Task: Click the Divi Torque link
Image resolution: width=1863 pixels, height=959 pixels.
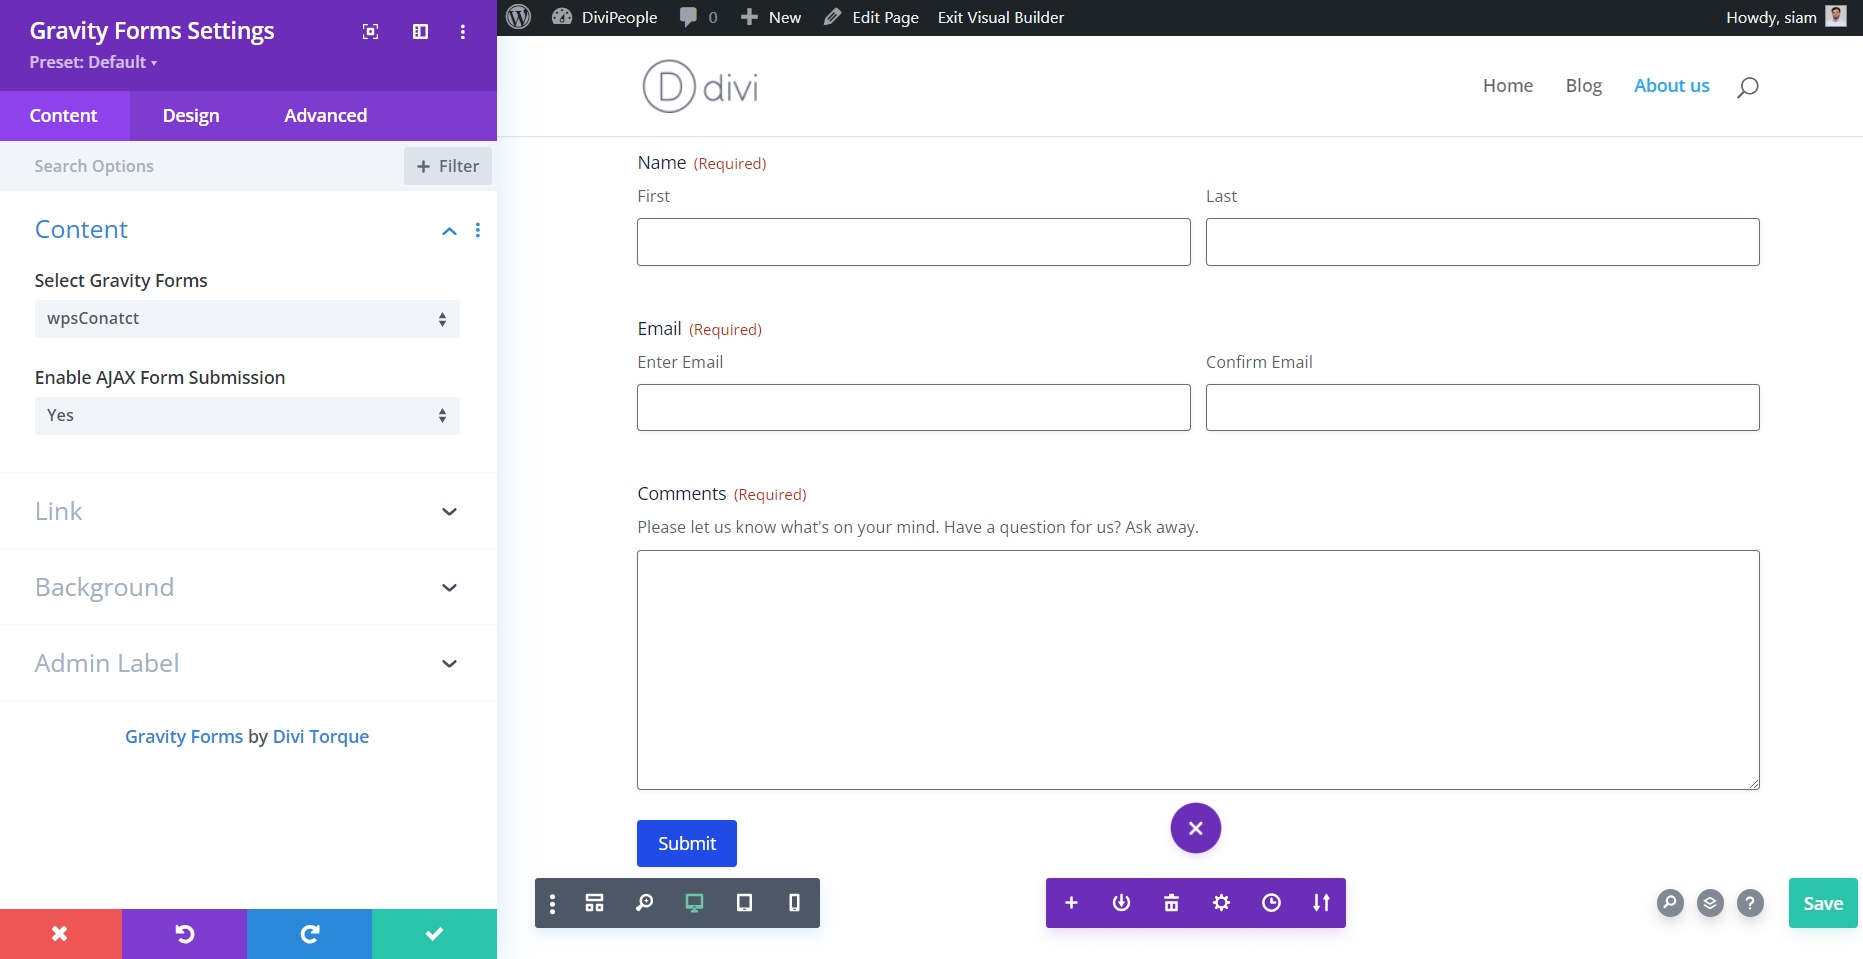Action: tap(322, 736)
